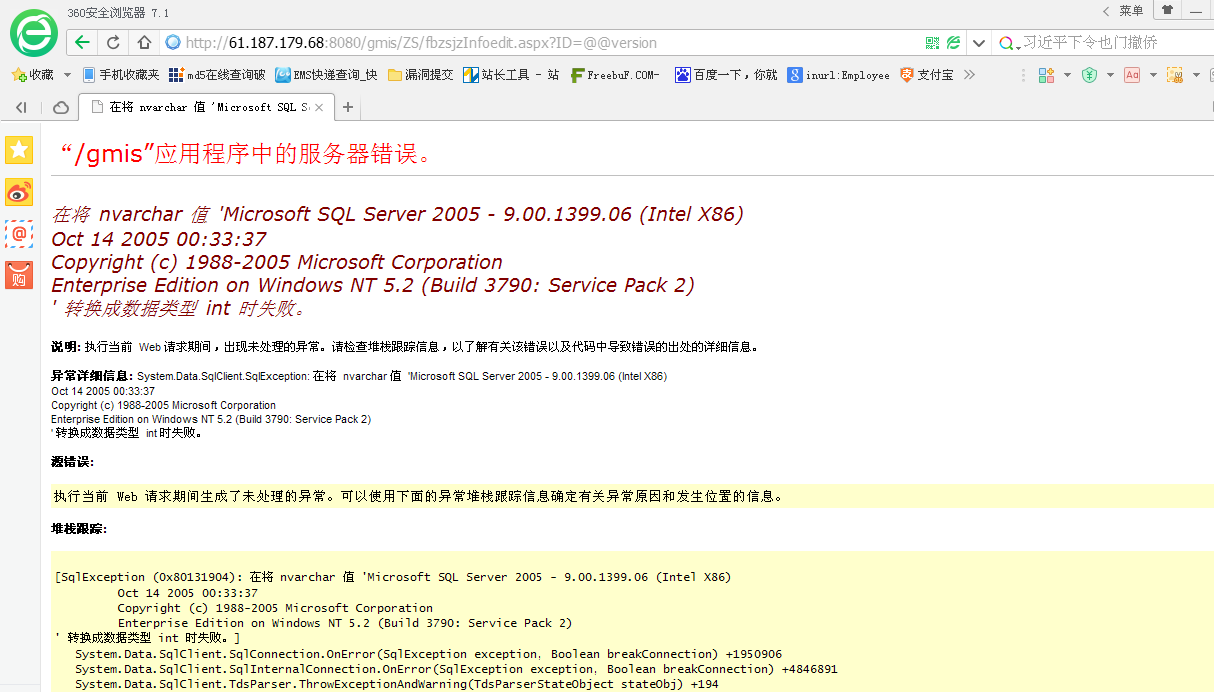
Task: Open the favorites star sidebar icon
Action: point(19,150)
